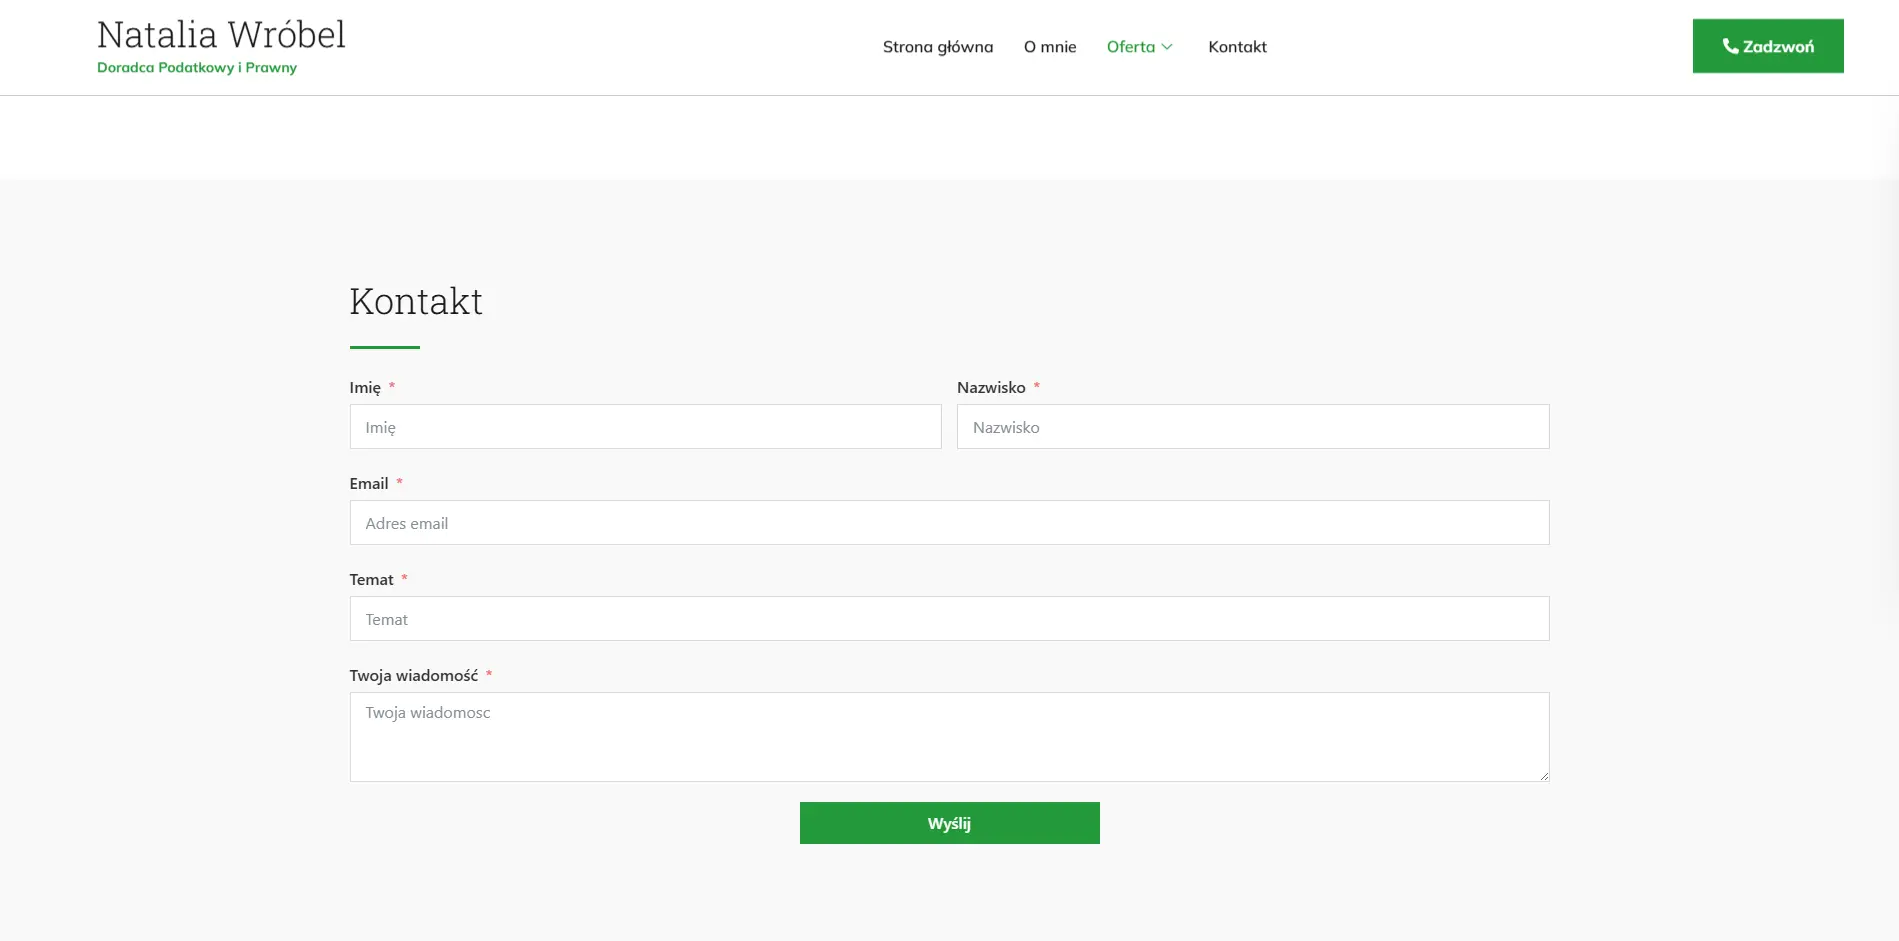Click the Natalia Wróbel site title
1899x941 pixels.
tap(221, 35)
